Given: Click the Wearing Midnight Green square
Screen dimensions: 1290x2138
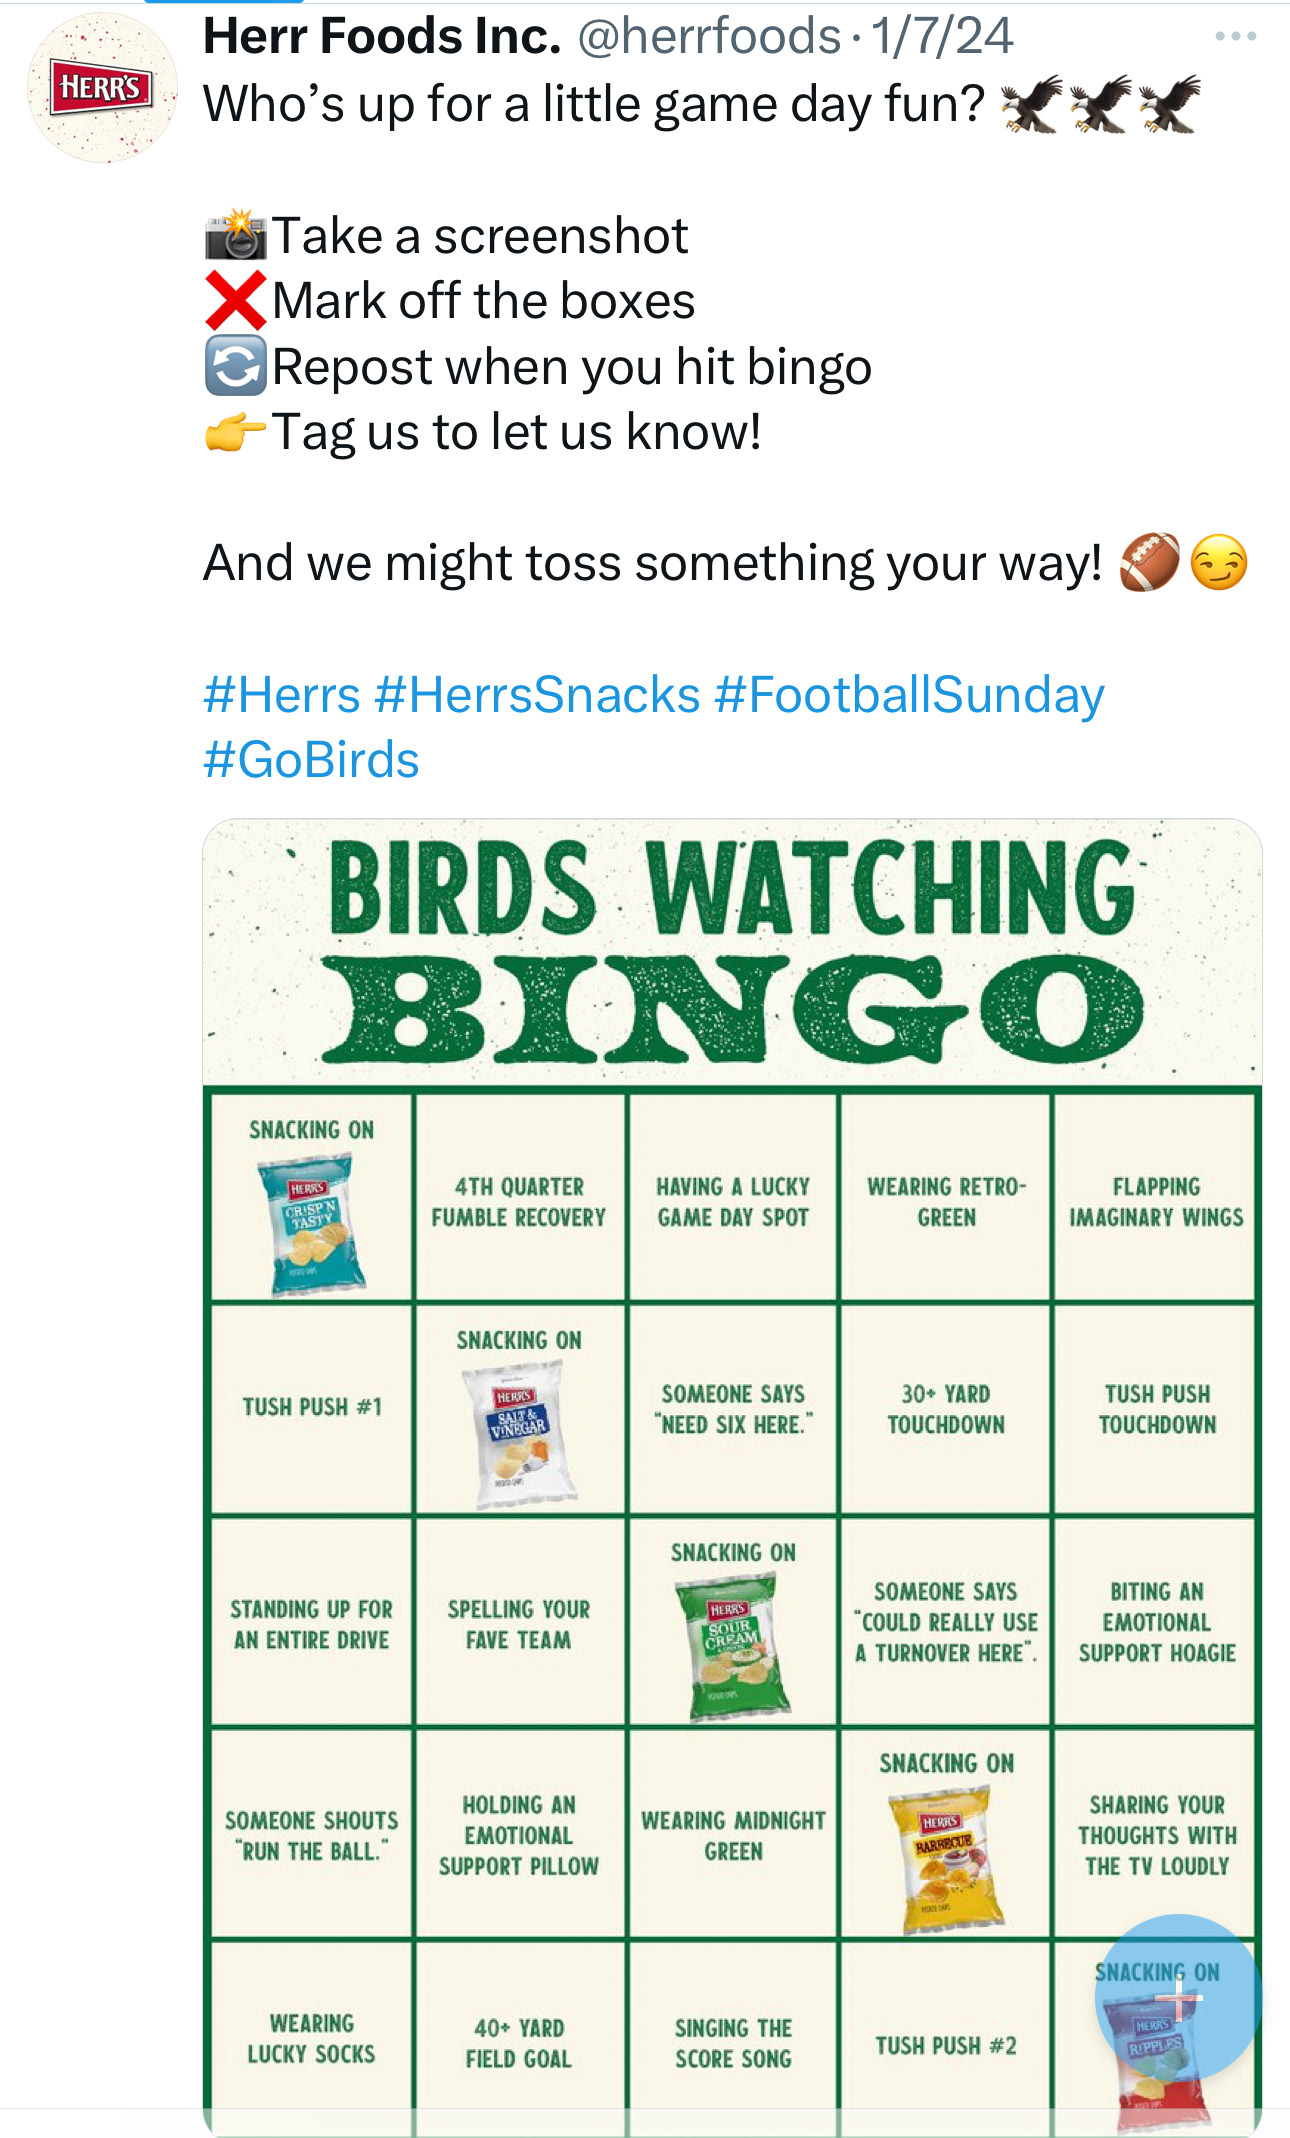Looking at the screenshot, I should coord(733,1836).
